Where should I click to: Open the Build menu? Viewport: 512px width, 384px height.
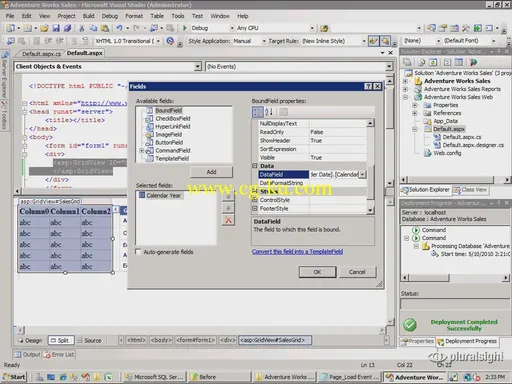[x=88, y=16]
